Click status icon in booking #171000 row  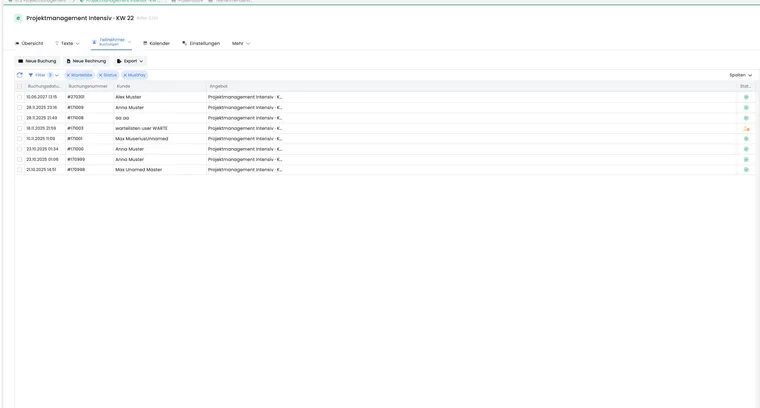click(746, 149)
